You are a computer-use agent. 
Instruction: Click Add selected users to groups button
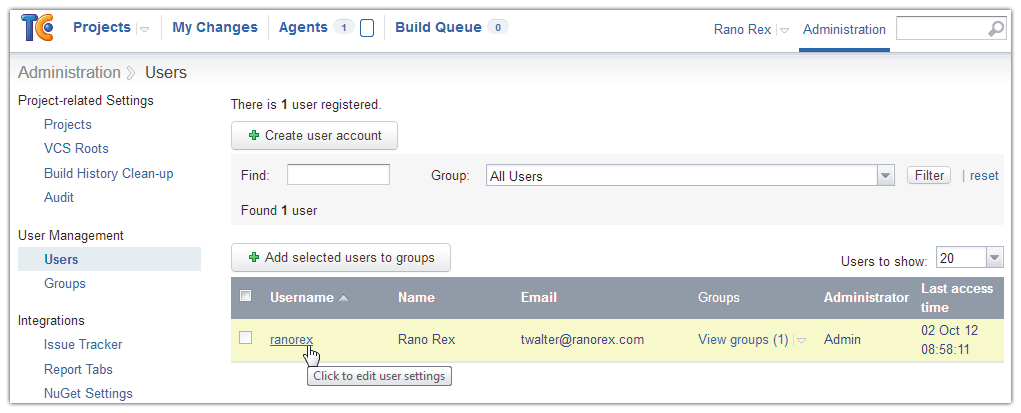[341, 257]
